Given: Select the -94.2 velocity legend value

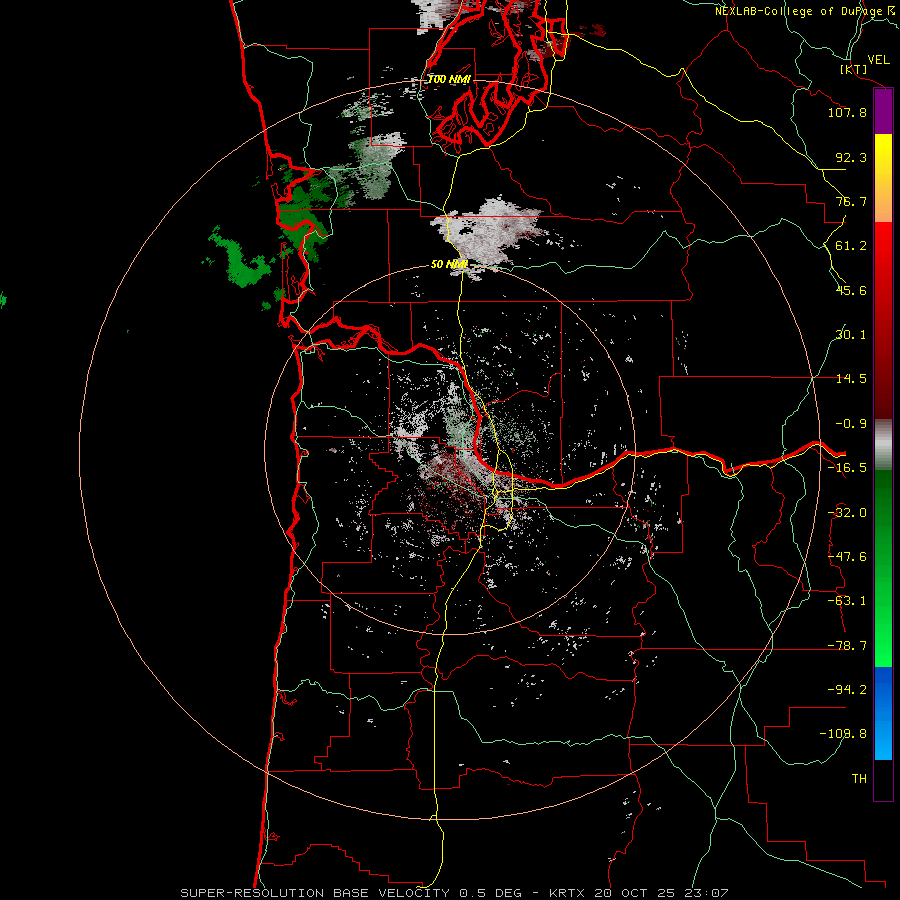Looking at the screenshot, I should pos(847,690).
